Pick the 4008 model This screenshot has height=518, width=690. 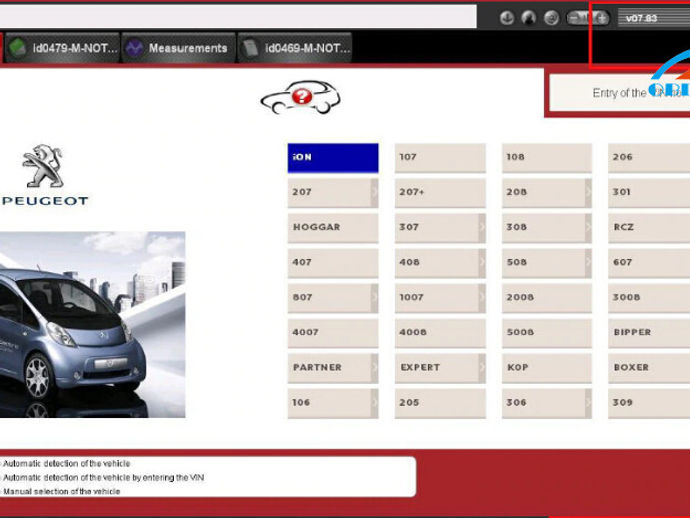(440, 333)
